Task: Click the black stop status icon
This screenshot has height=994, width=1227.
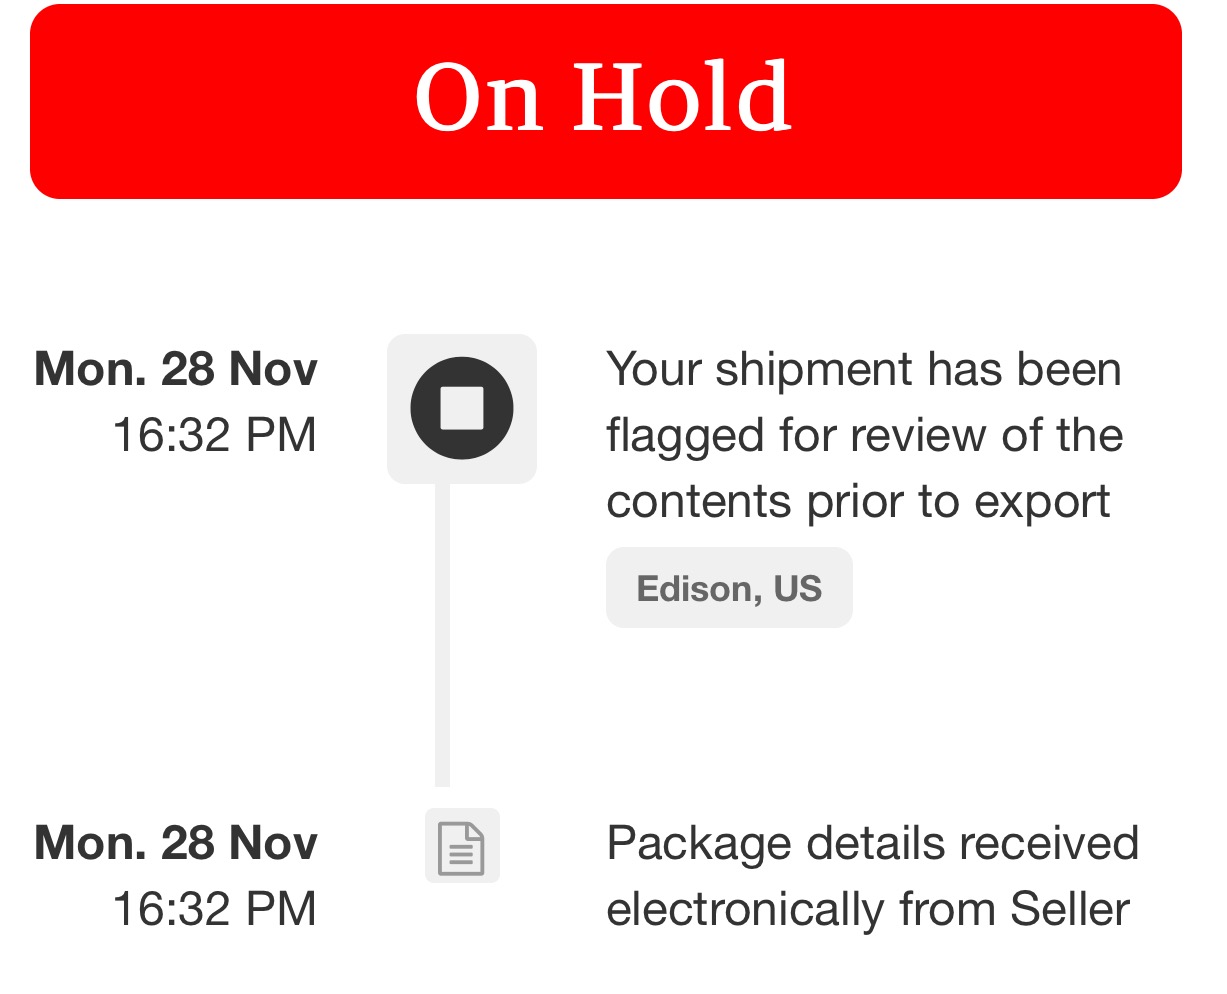Action: pos(462,408)
